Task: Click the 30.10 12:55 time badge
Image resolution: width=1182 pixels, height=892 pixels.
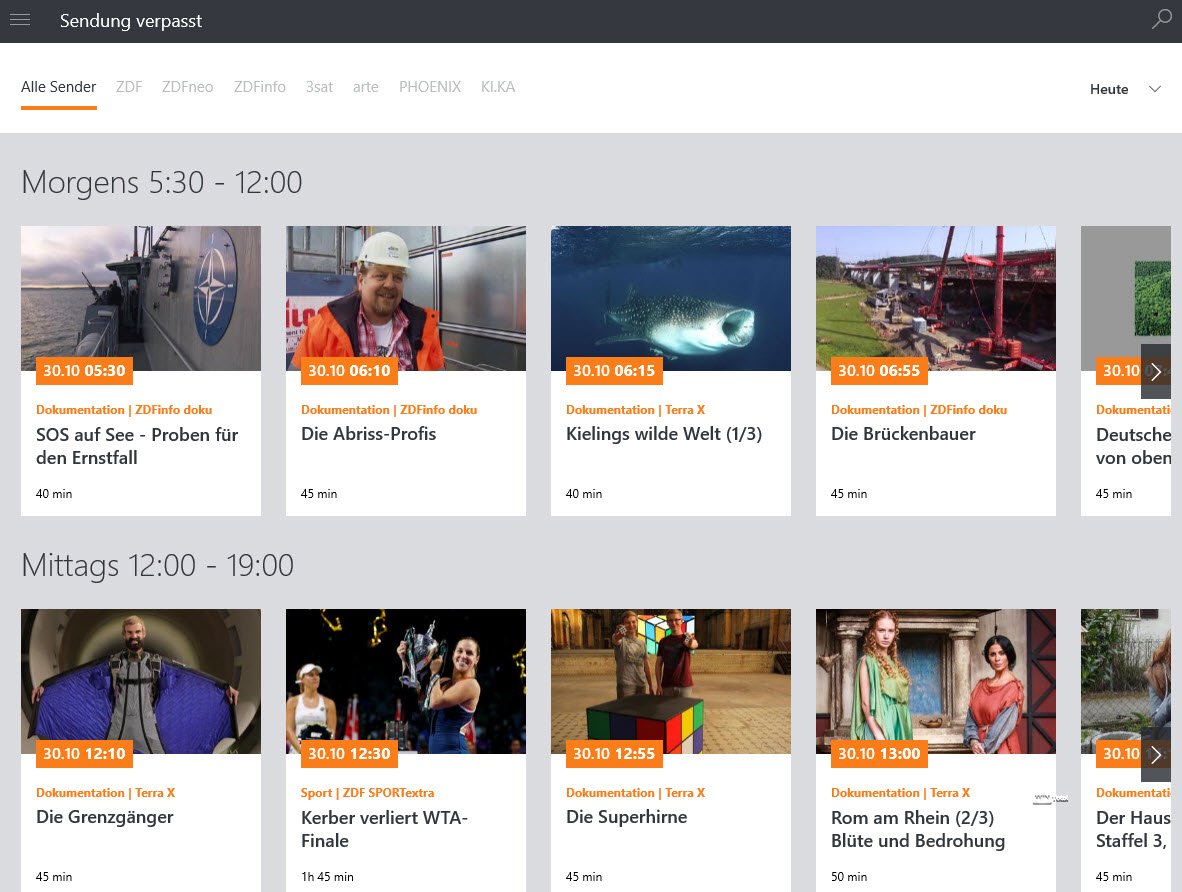Action: click(x=614, y=754)
